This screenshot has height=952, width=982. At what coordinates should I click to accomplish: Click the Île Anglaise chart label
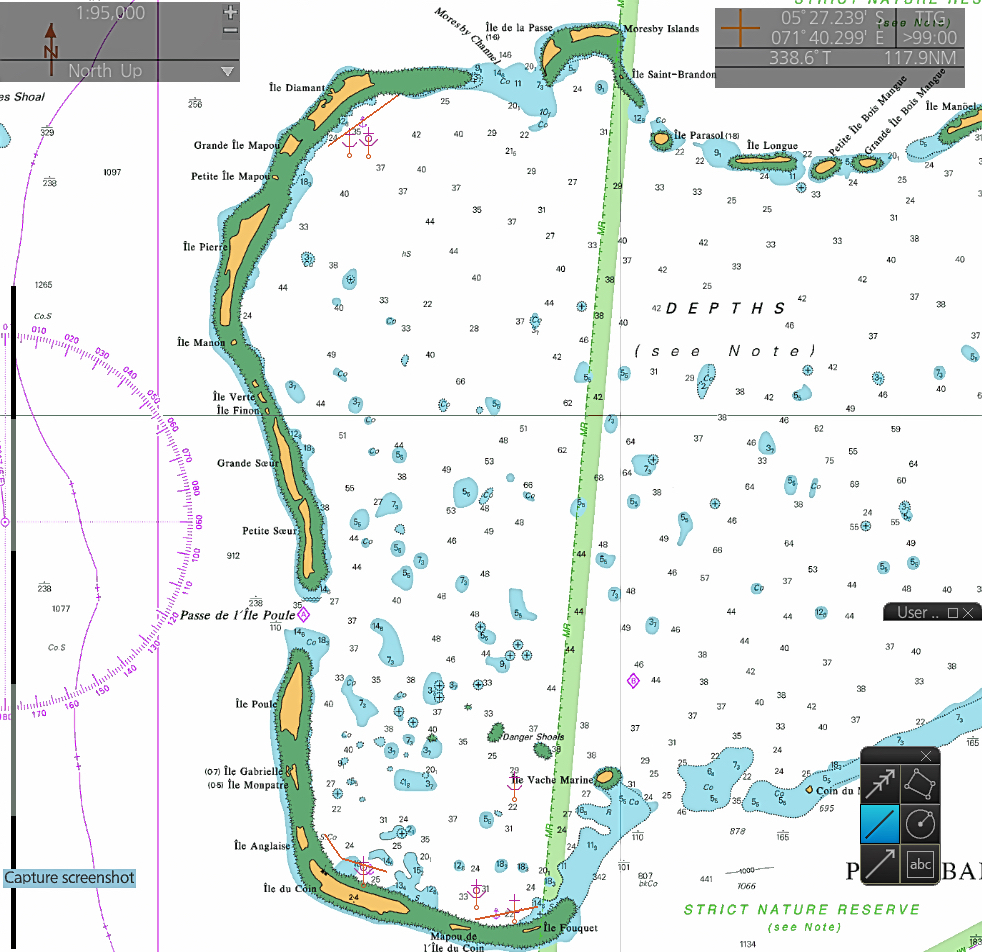[262, 846]
